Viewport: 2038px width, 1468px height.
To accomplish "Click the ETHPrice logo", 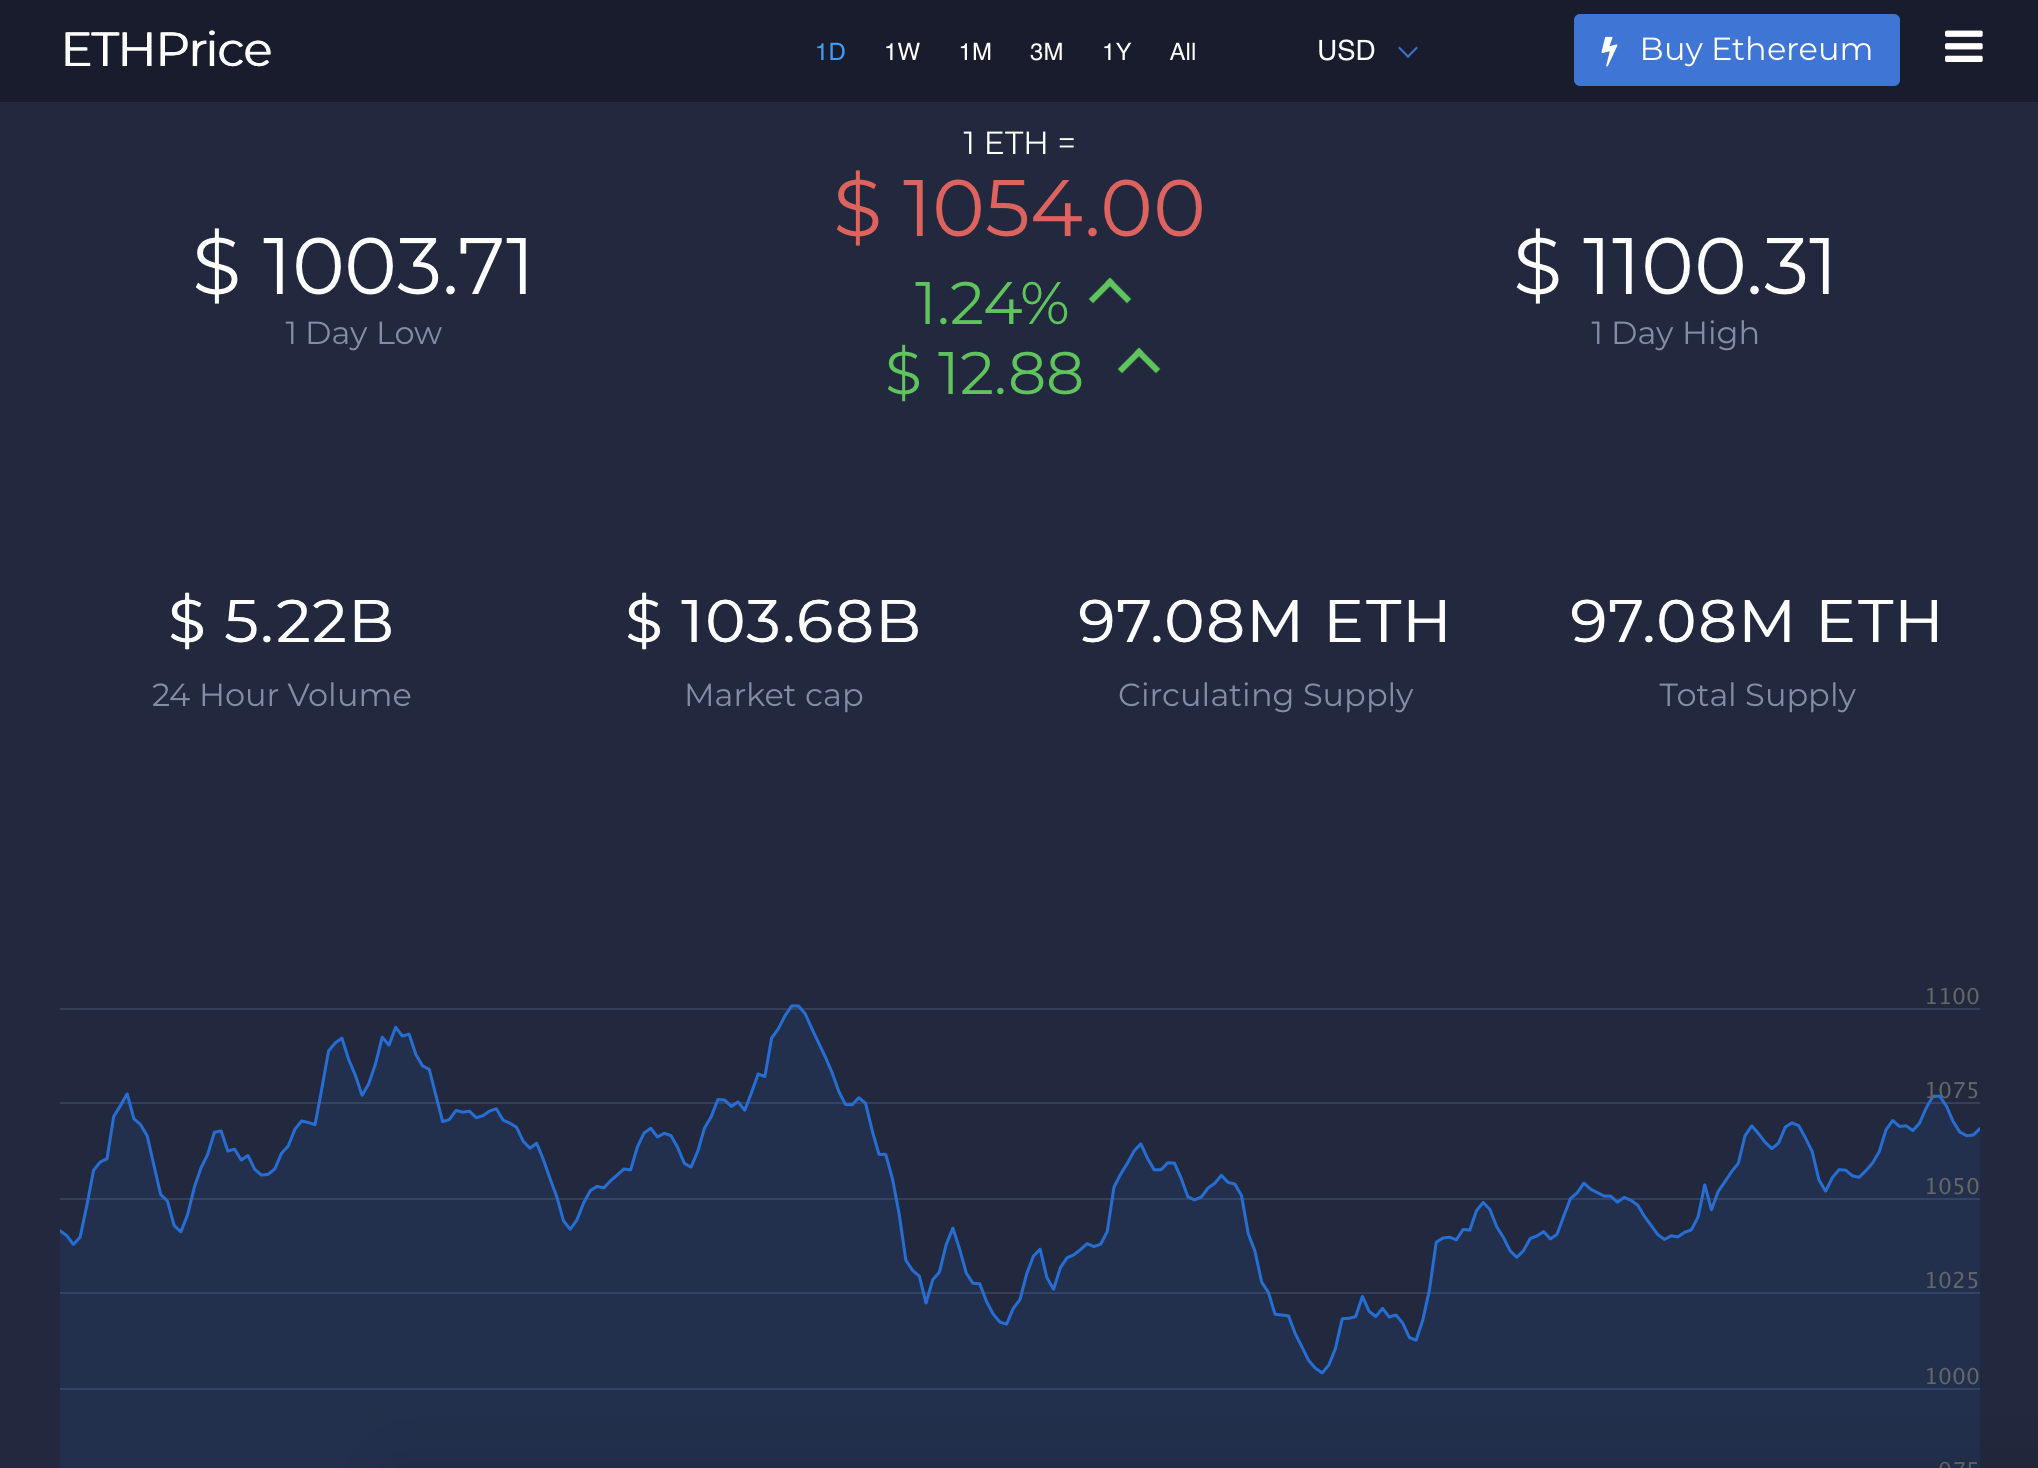I will (x=166, y=48).
